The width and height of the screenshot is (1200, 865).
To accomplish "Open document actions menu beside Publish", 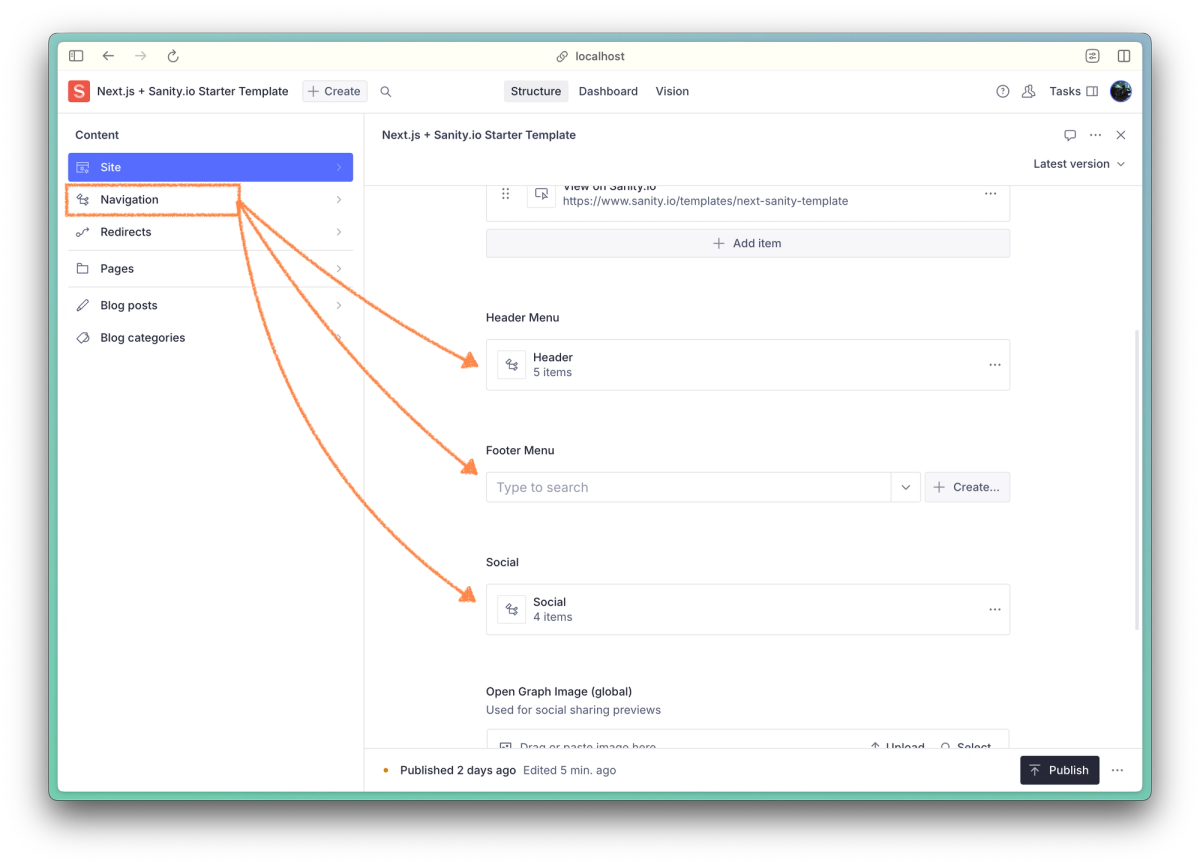I will coord(1118,770).
